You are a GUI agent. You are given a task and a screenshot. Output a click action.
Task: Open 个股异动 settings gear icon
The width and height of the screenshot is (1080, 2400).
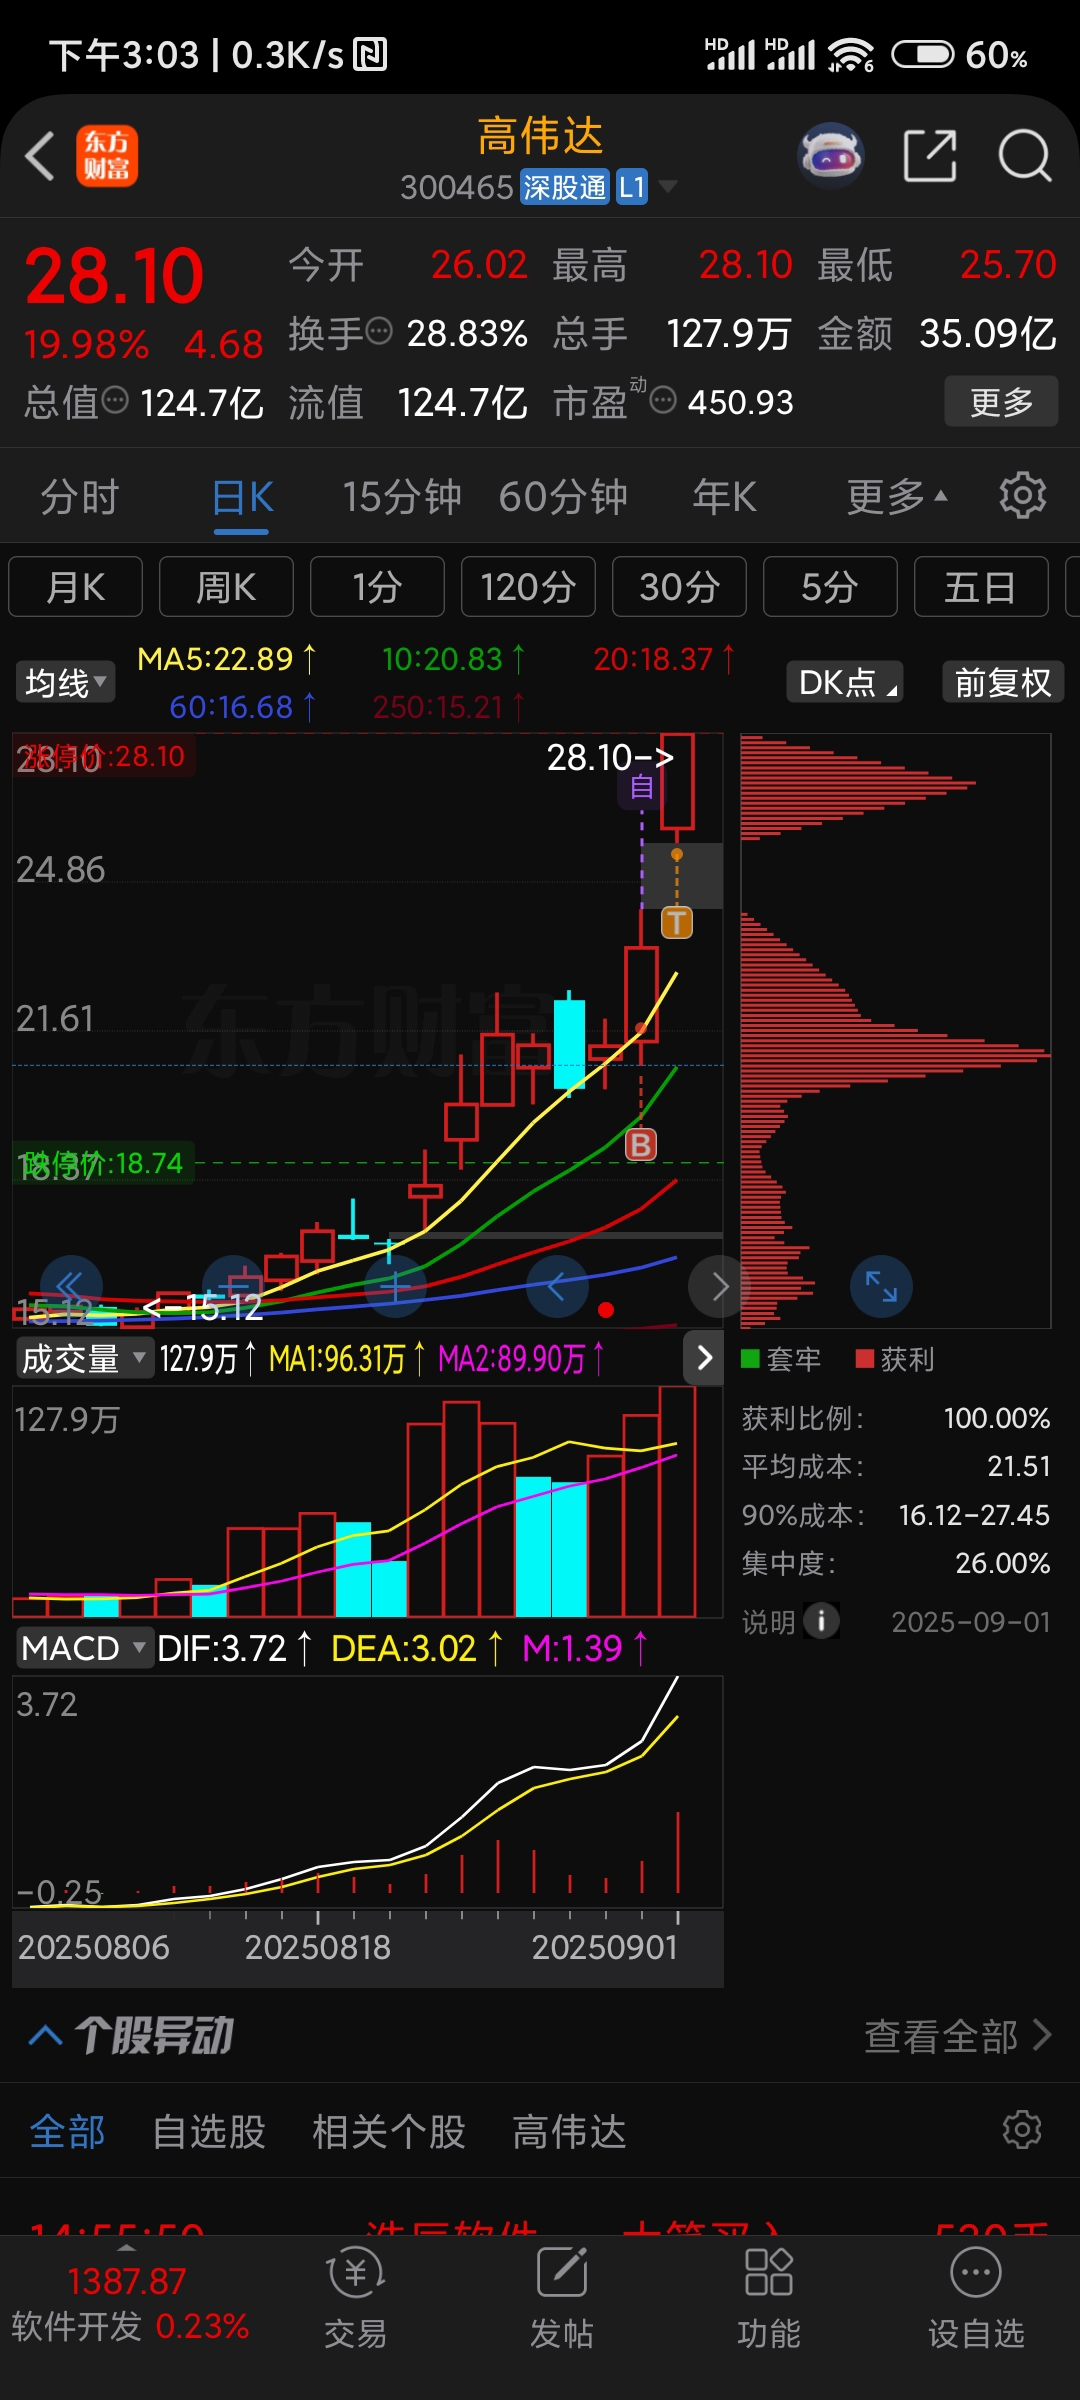1022,2130
